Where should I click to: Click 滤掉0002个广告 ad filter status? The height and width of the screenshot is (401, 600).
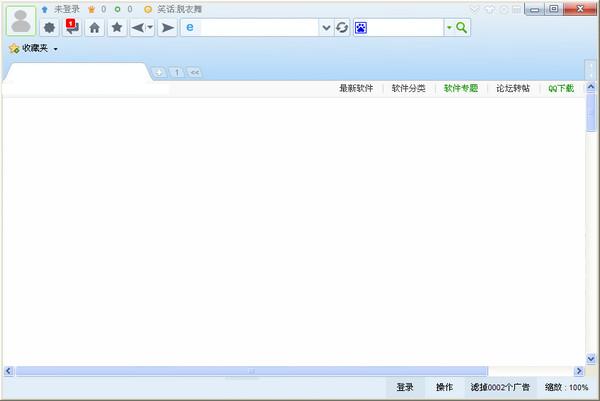[x=500, y=387]
